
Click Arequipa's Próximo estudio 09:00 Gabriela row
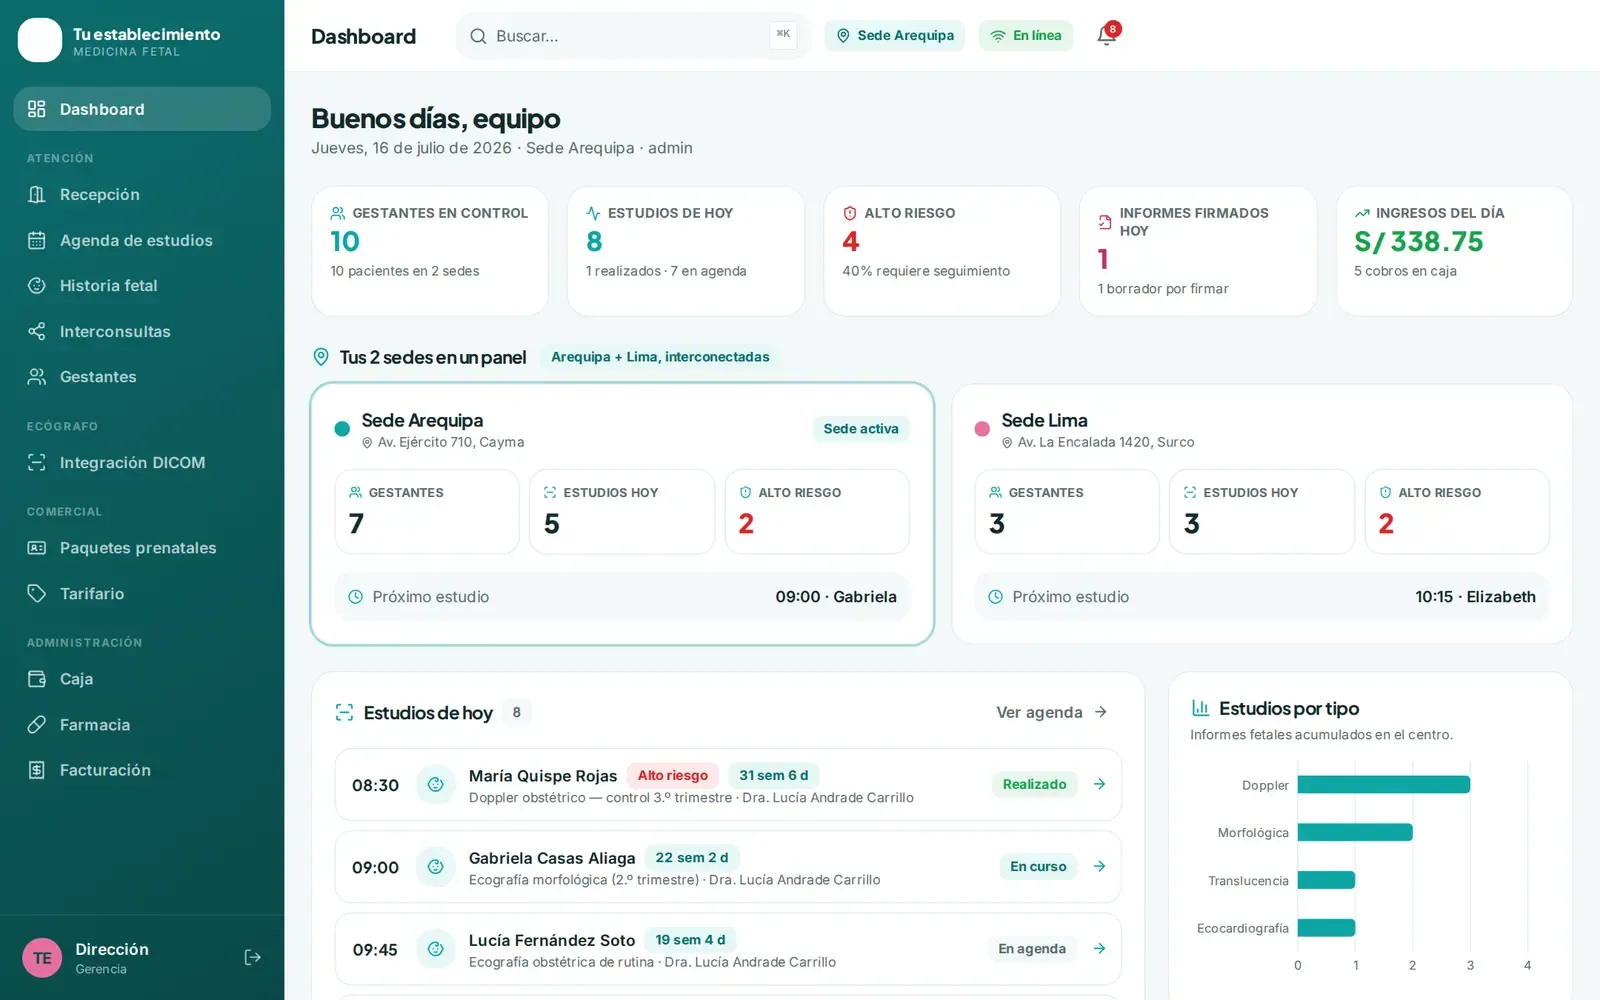pyautogui.click(x=622, y=597)
